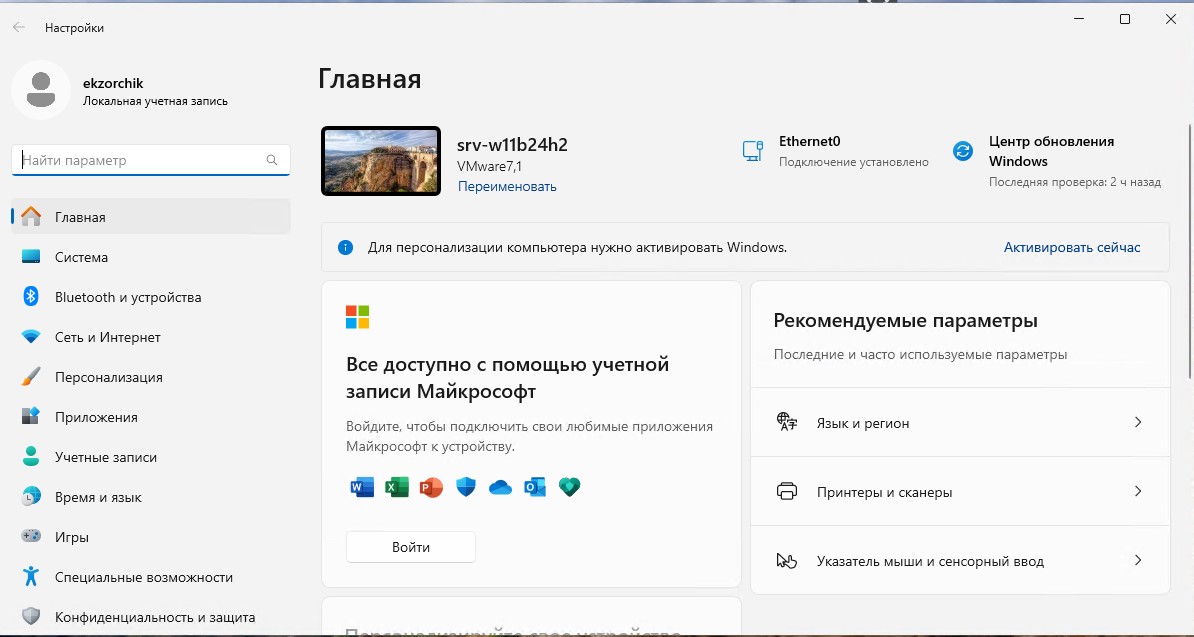1194x637 pixels.
Task: Click the Outlook app icon
Action: [x=535, y=487]
